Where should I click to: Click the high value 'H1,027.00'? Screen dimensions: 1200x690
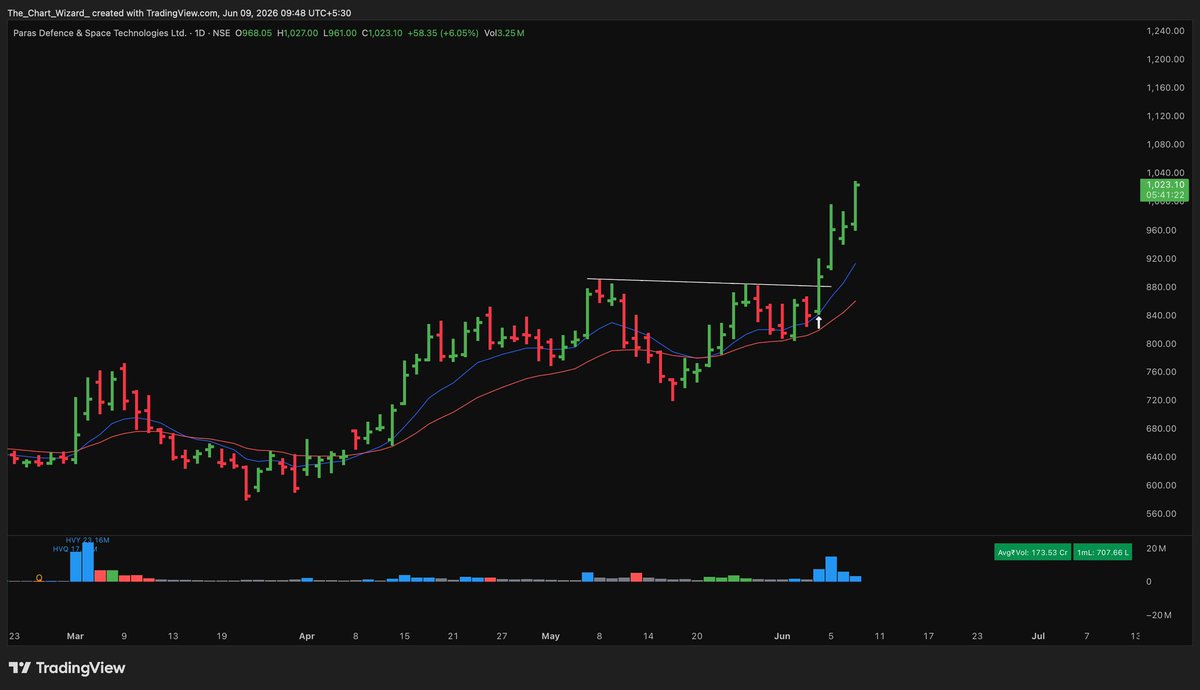click(298, 33)
